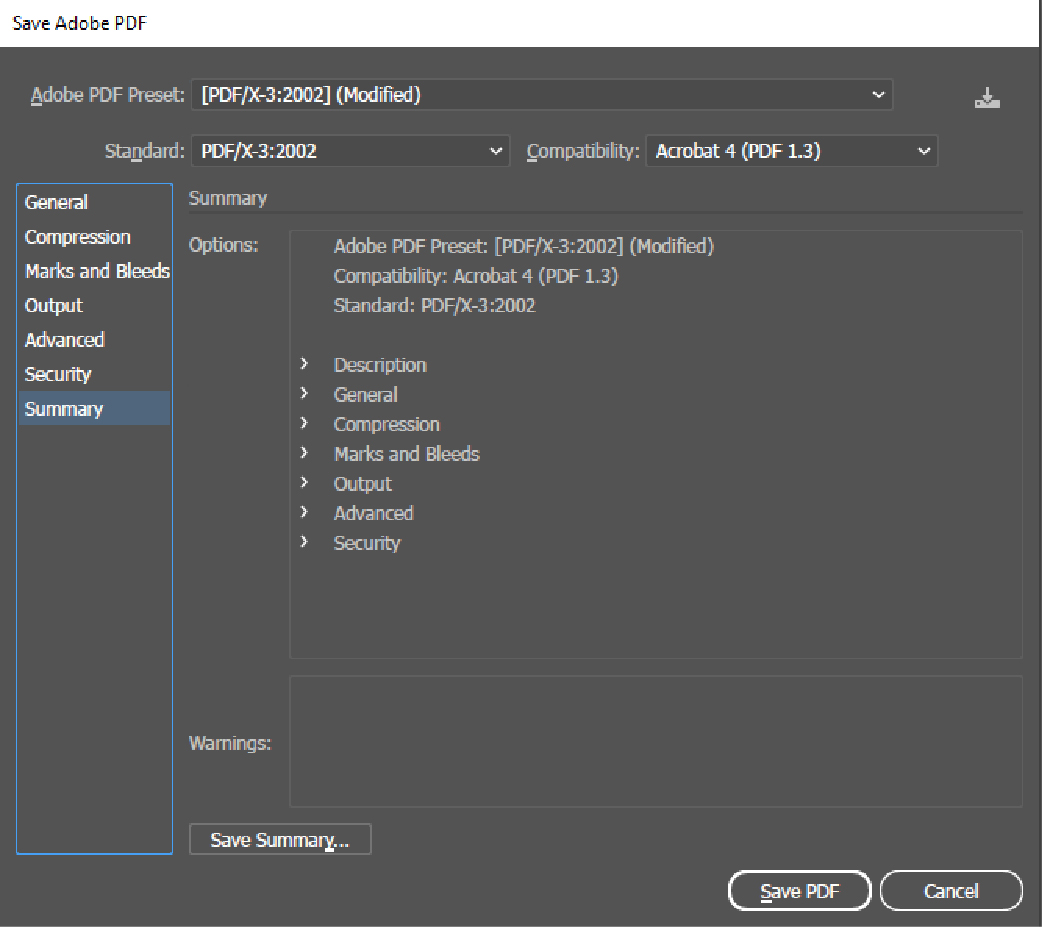The height and width of the screenshot is (927, 1042).
Task: Expand the Security summary chevron
Action: [304, 542]
